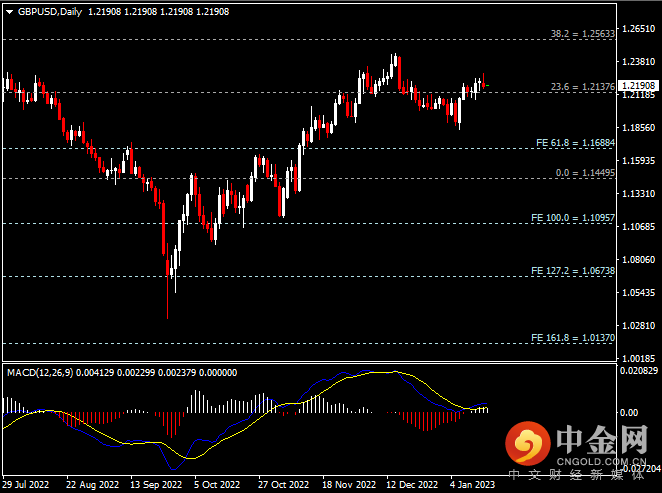Click the current price tag 1.21908
The image size is (662, 493).
(x=639, y=86)
